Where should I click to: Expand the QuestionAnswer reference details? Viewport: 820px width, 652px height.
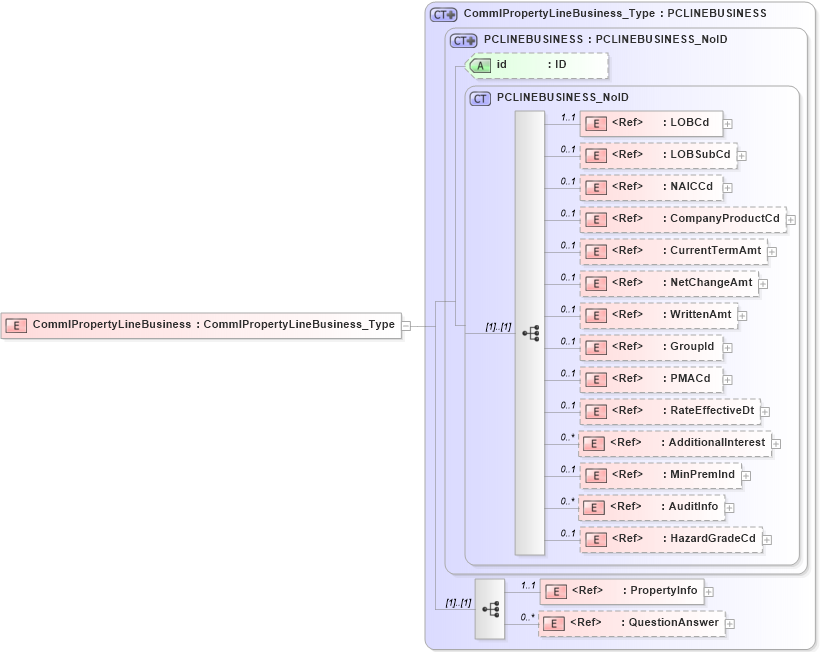point(731,623)
